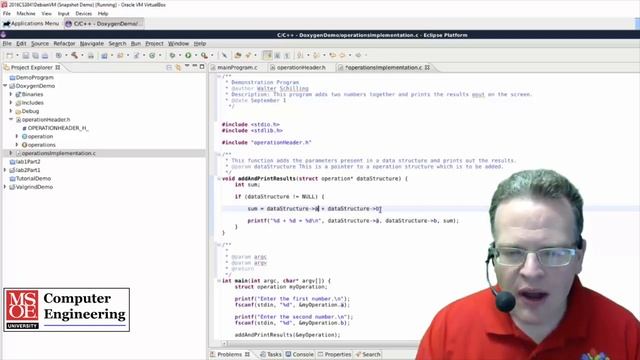
Task: Open the Properties tab at bottom
Action: click(334, 354)
